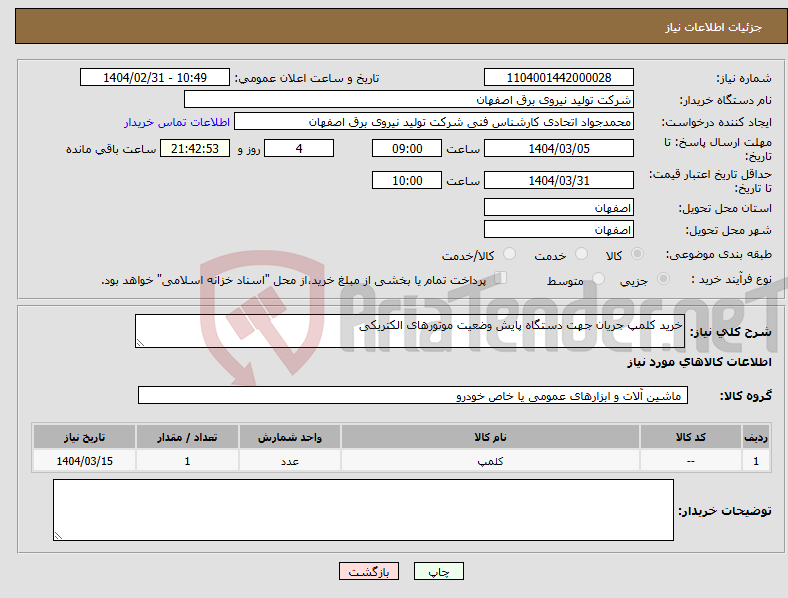Click the buyer notes textarea
Image resolution: width=788 pixels, height=598 pixels.
tap(363, 510)
